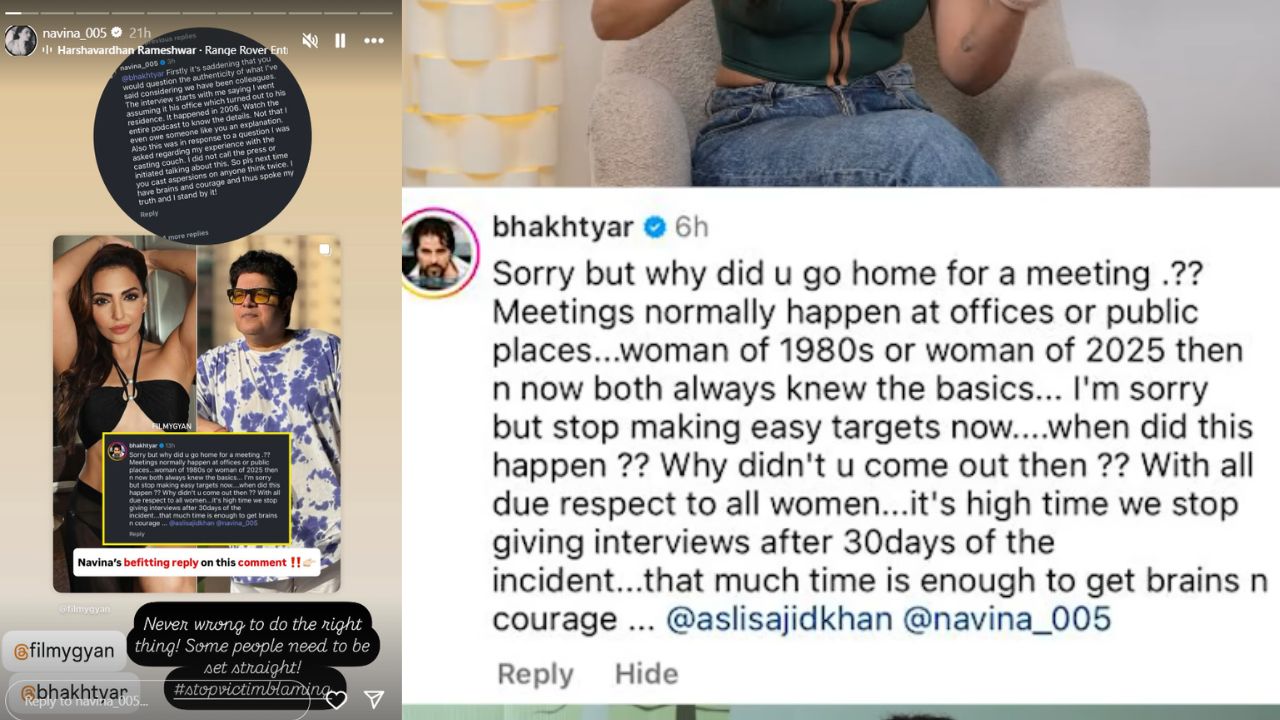Screen dimensions: 1280x720
Task: Mute the story sound
Action: click(310, 41)
